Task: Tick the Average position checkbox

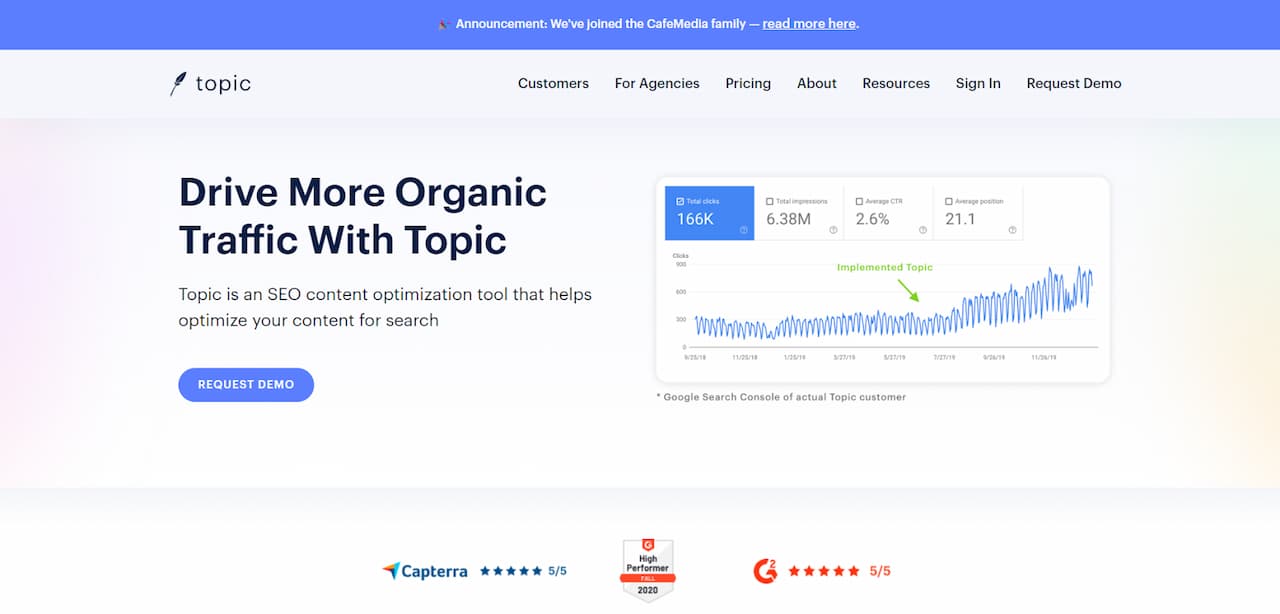Action: tap(948, 201)
